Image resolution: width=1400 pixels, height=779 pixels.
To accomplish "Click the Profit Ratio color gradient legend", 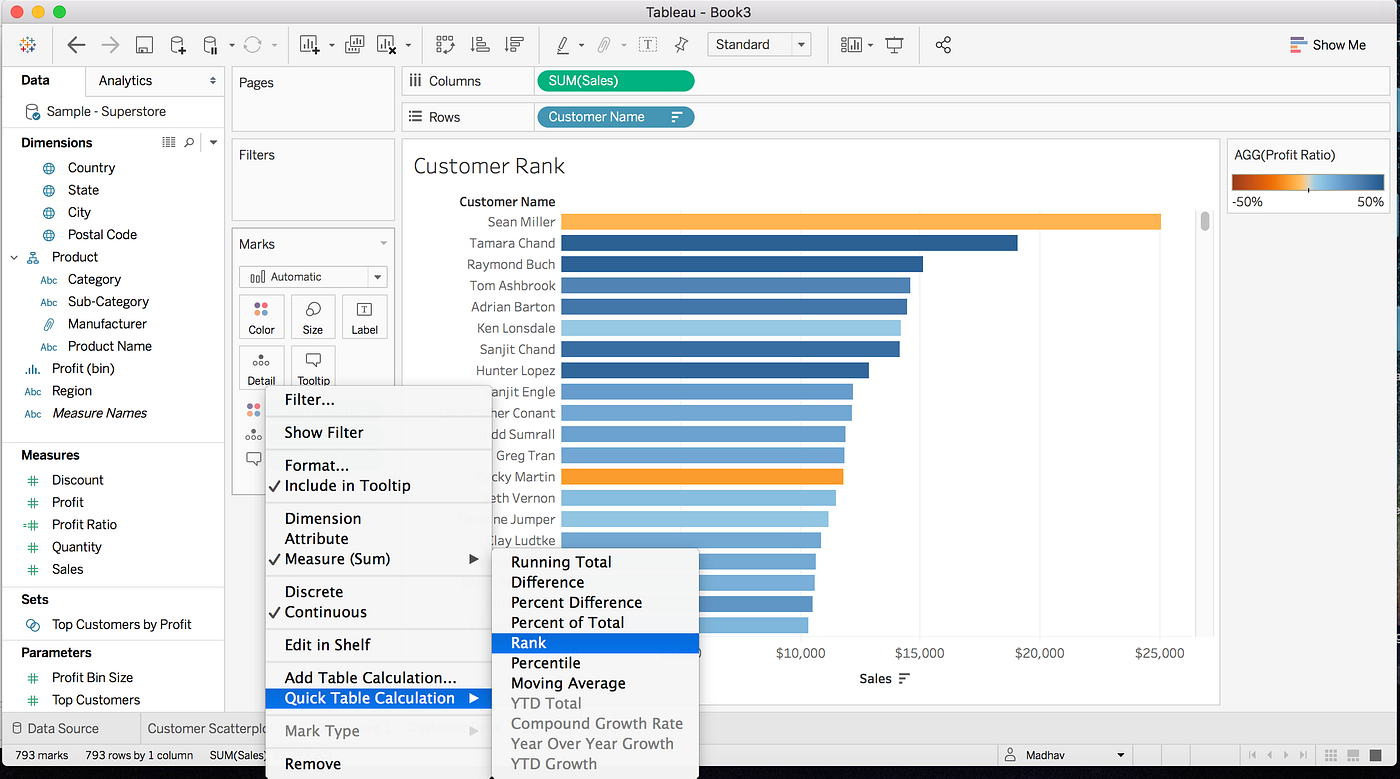I will pyautogui.click(x=1308, y=182).
